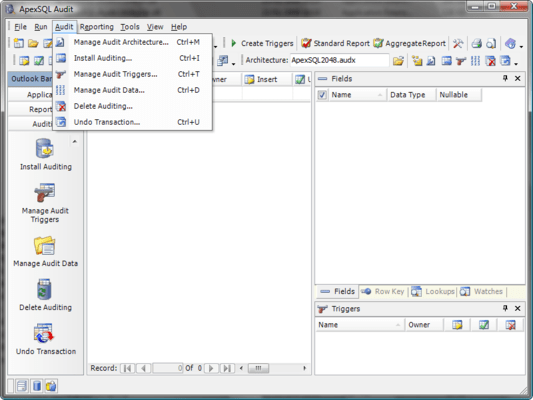
Task: Open dropdown arrow beside database-view icon
Action: [233, 64]
